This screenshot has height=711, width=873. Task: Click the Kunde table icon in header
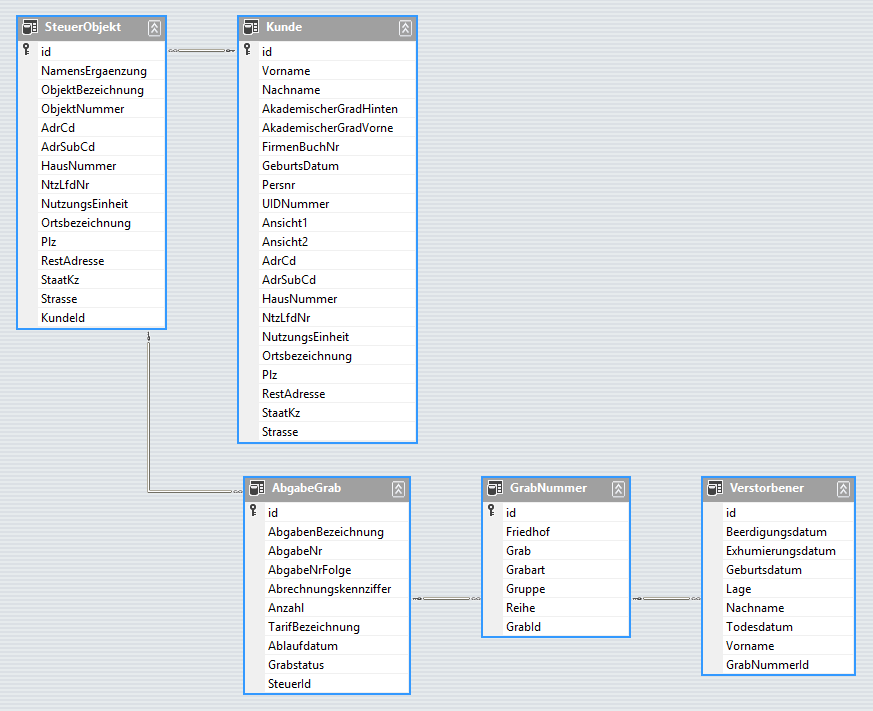[x=251, y=28]
